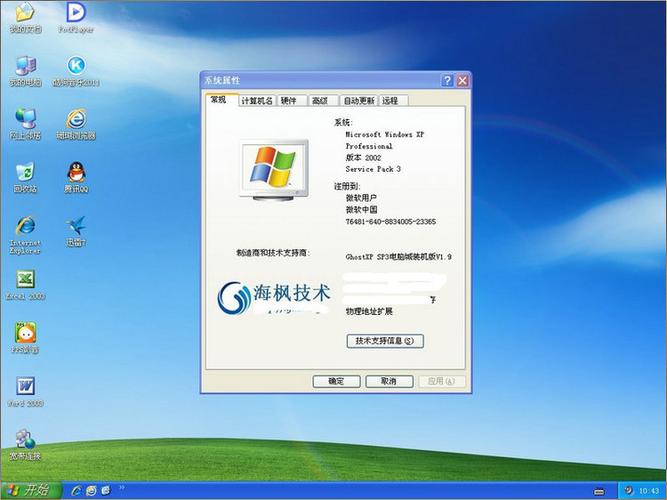Image resolution: width=667 pixels, height=500 pixels.
Task: Switch to the 自动更新 tab
Action: (359, 100)
